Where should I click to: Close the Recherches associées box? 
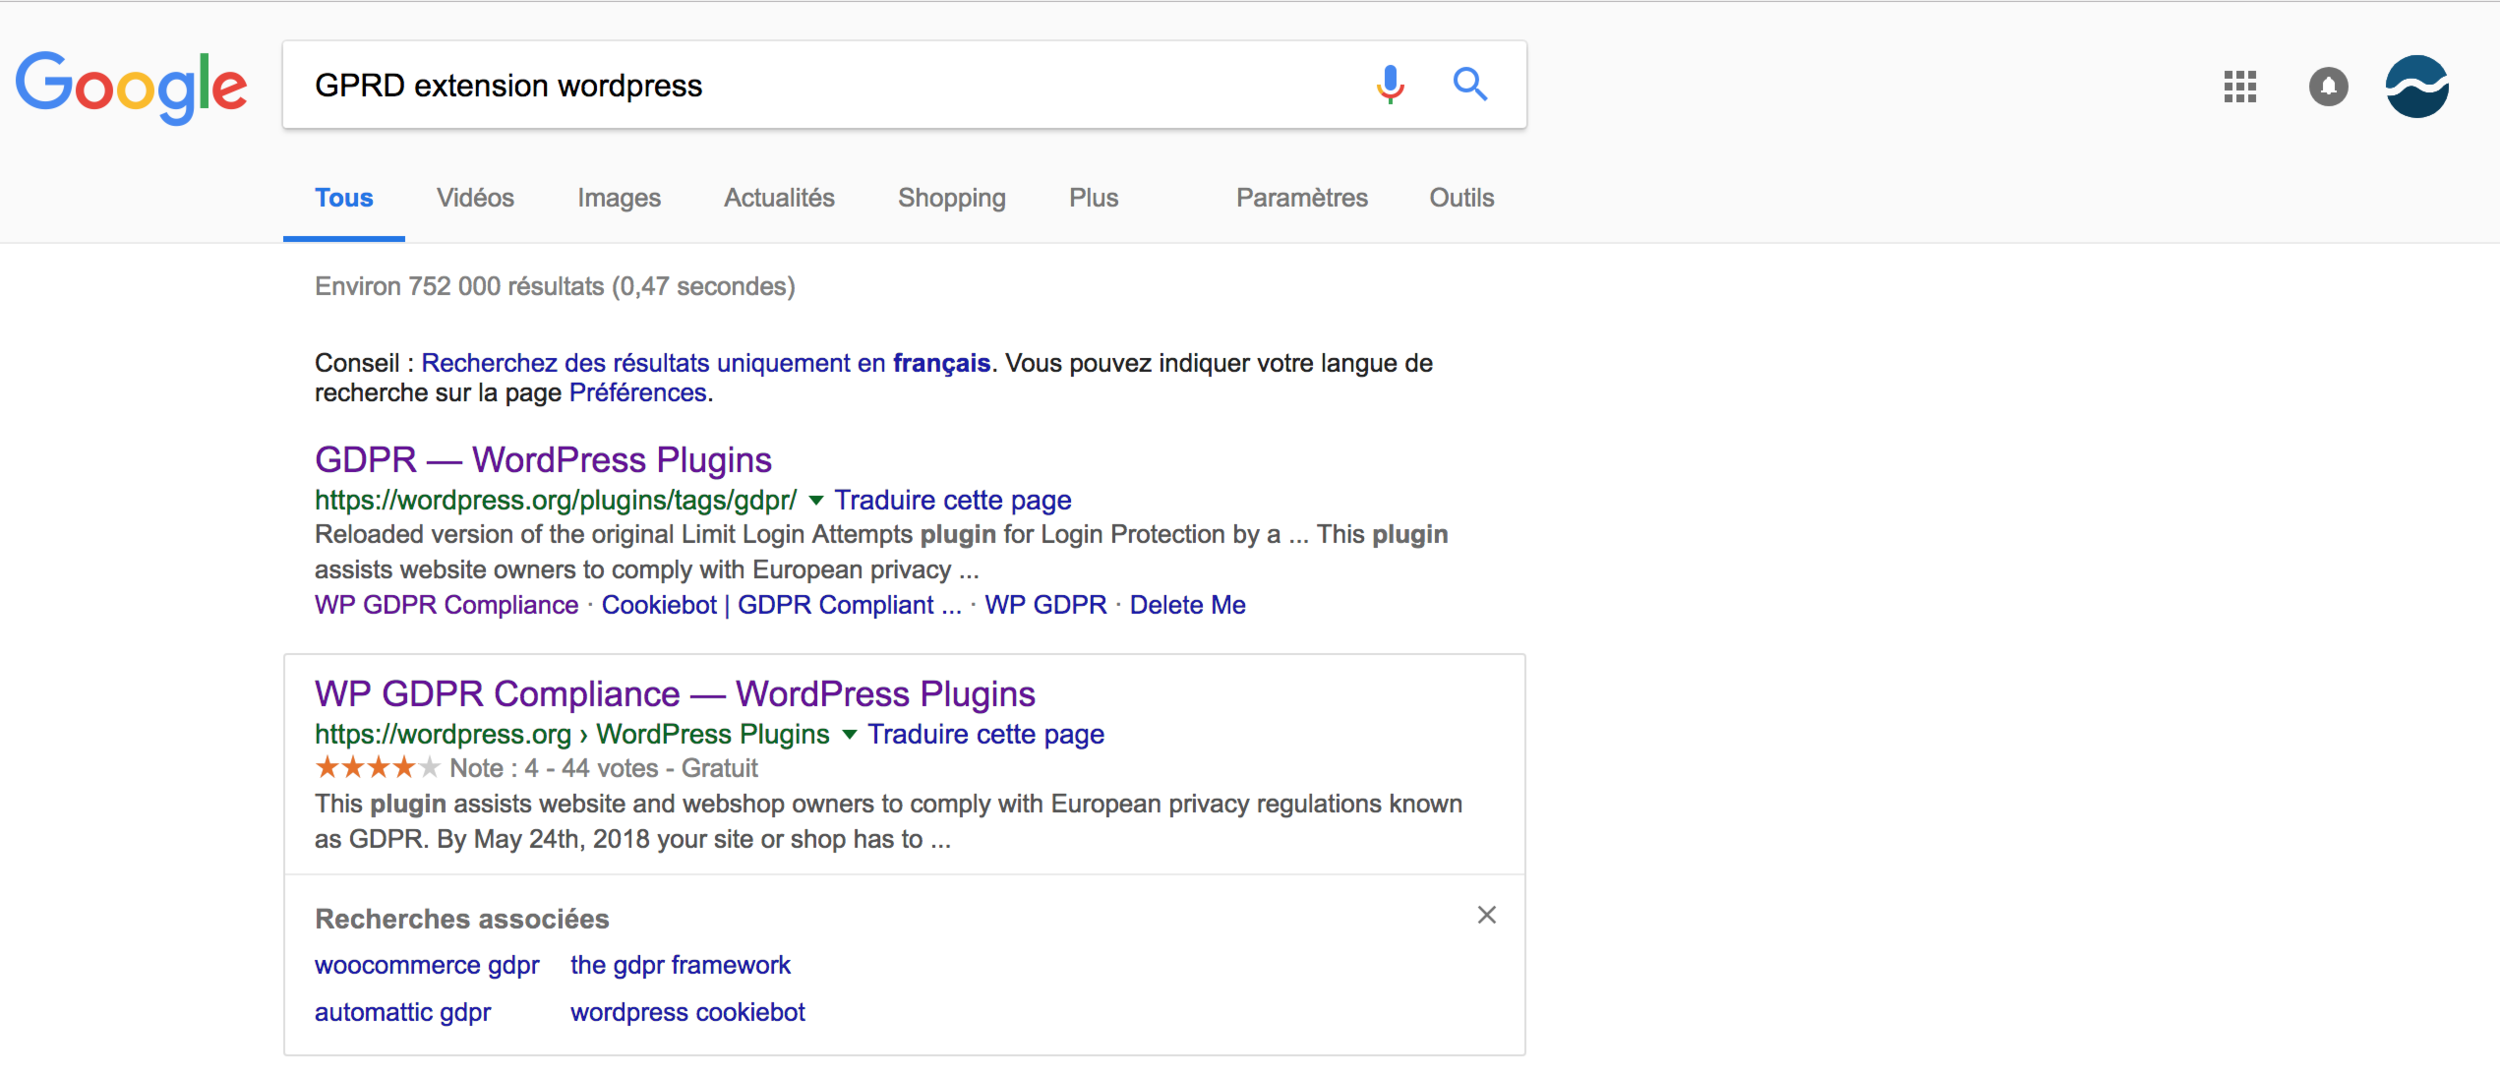1486,915
